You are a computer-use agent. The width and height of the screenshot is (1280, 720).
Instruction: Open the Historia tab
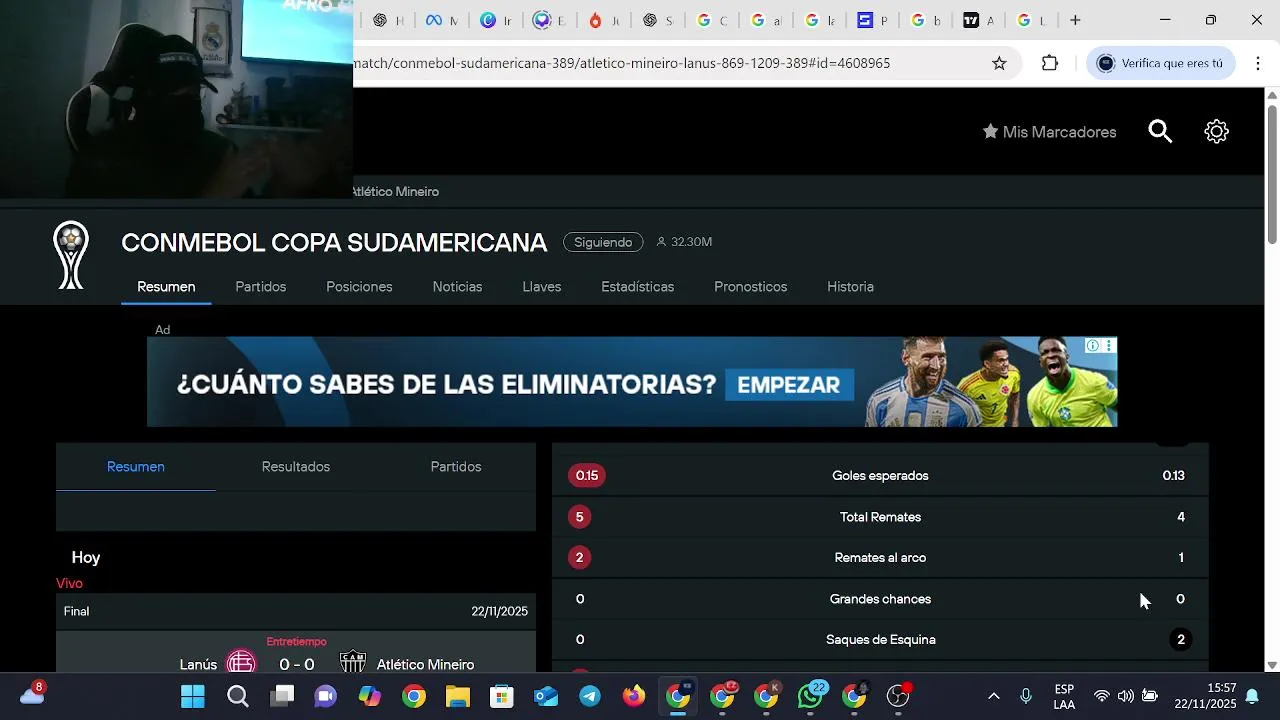850,287
